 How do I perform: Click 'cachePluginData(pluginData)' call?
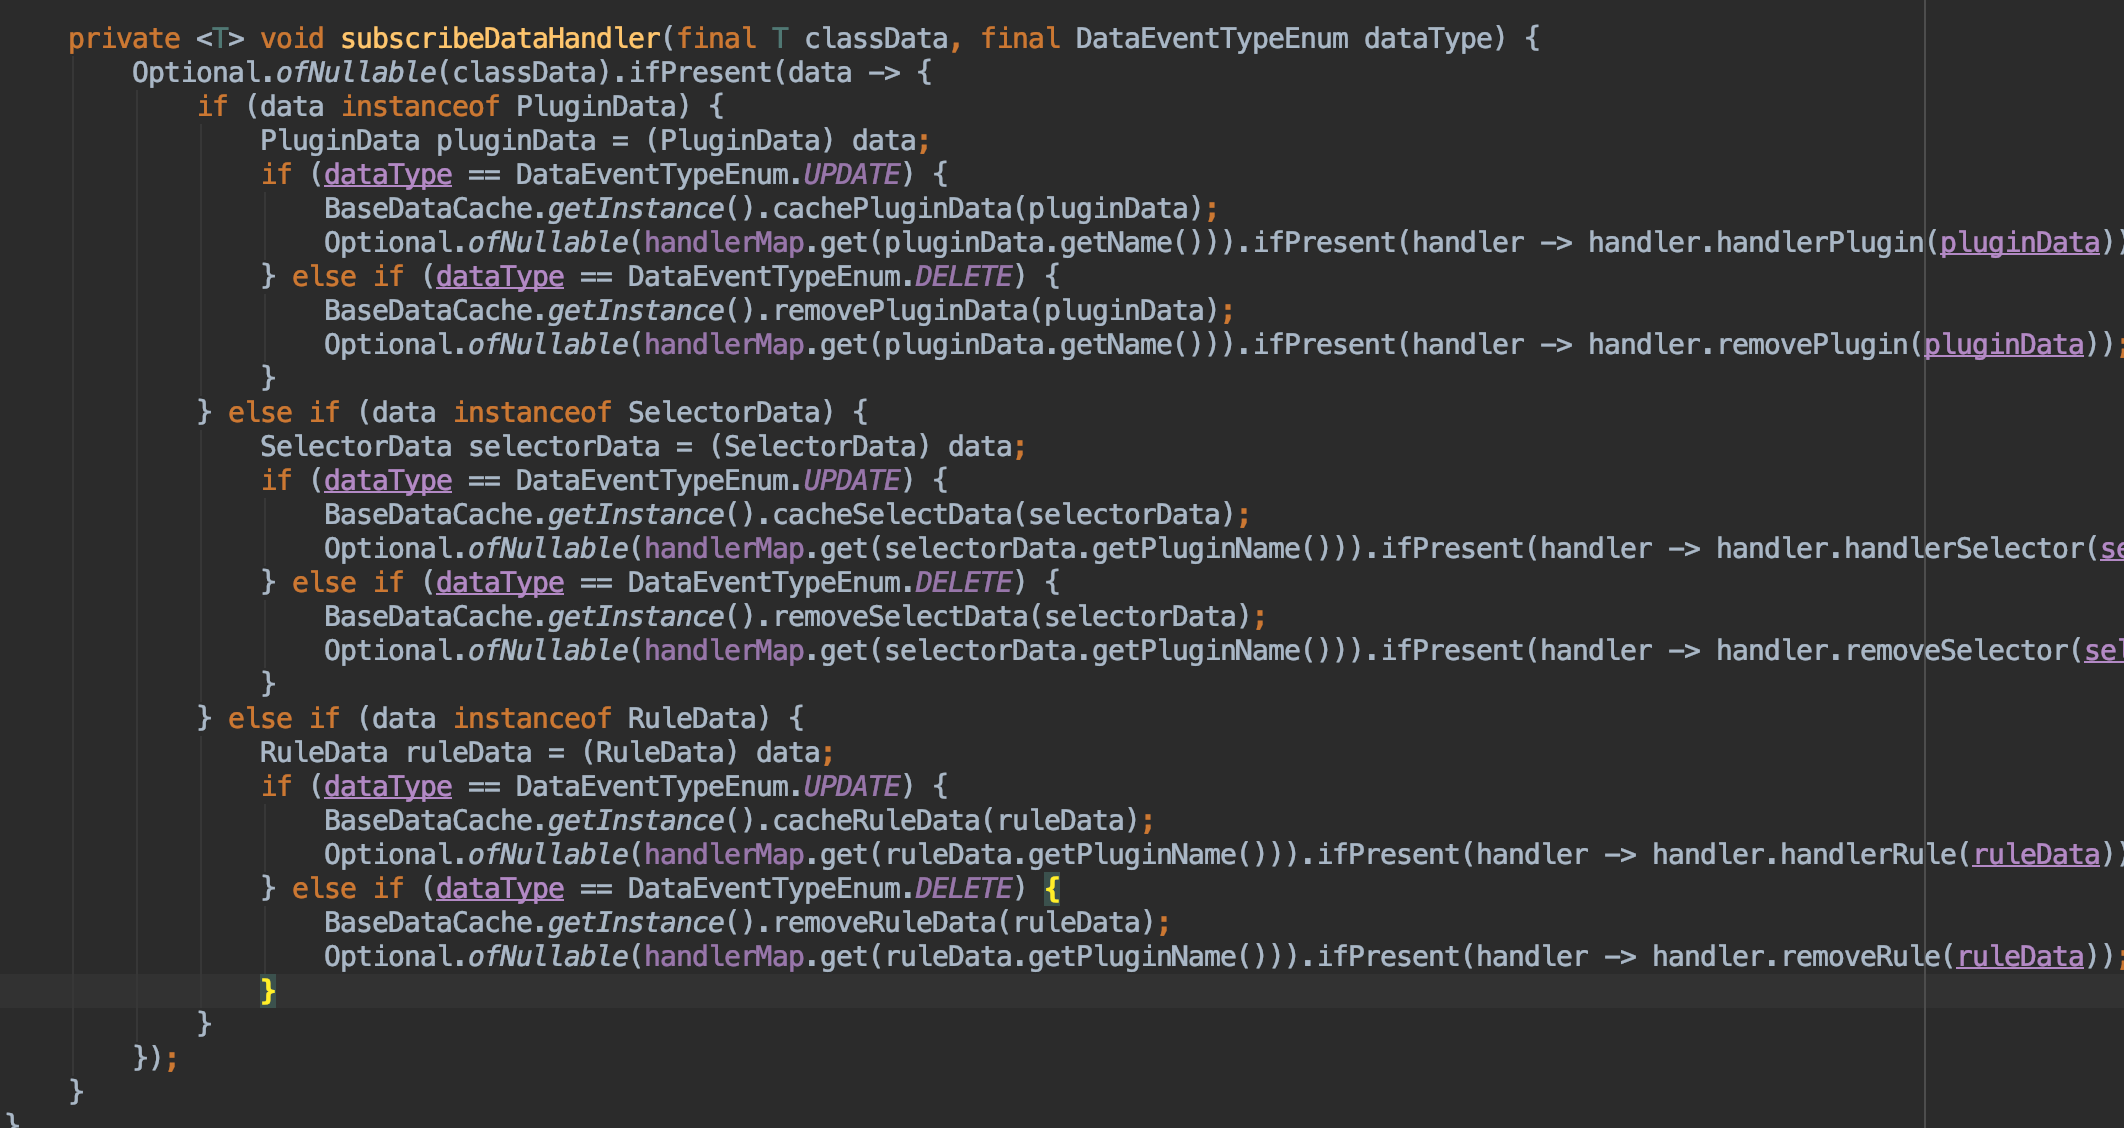pyautogui.click(x=987, y=209)
